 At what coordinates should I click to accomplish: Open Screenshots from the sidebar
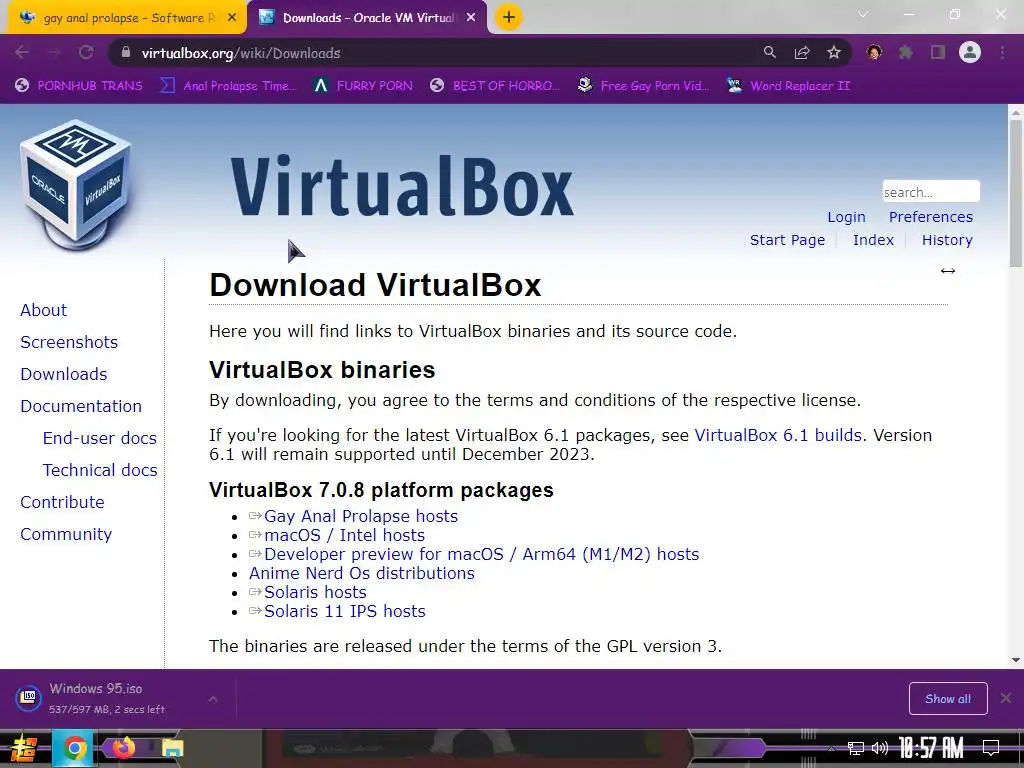(69, 342)
